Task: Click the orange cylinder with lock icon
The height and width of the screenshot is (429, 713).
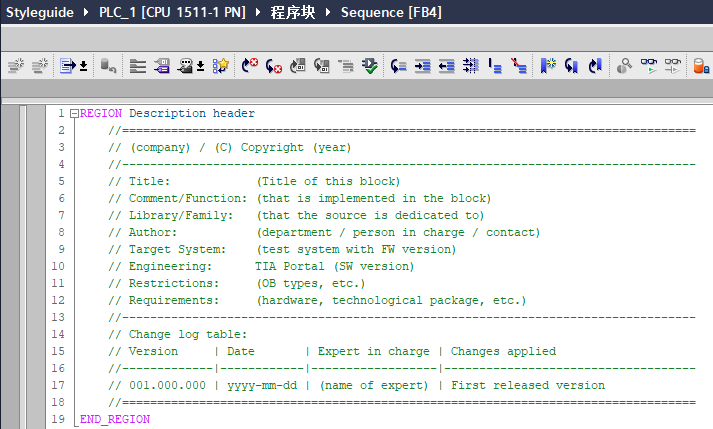Action: pos(701,66)
